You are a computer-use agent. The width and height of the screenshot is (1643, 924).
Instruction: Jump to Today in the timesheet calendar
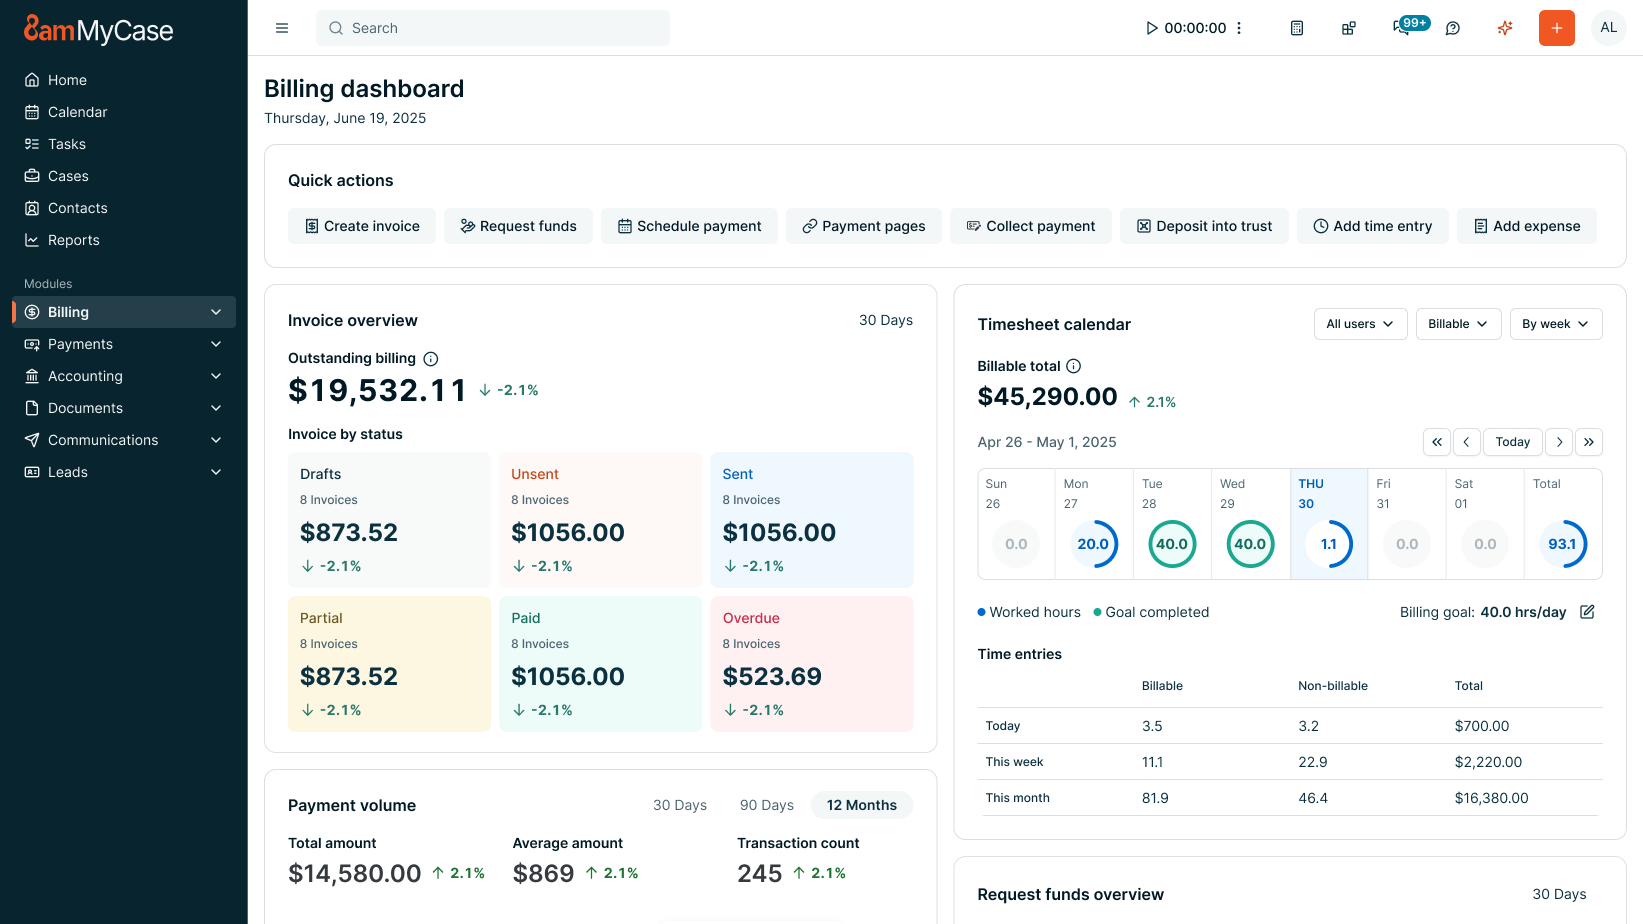tap(1512, 441)
